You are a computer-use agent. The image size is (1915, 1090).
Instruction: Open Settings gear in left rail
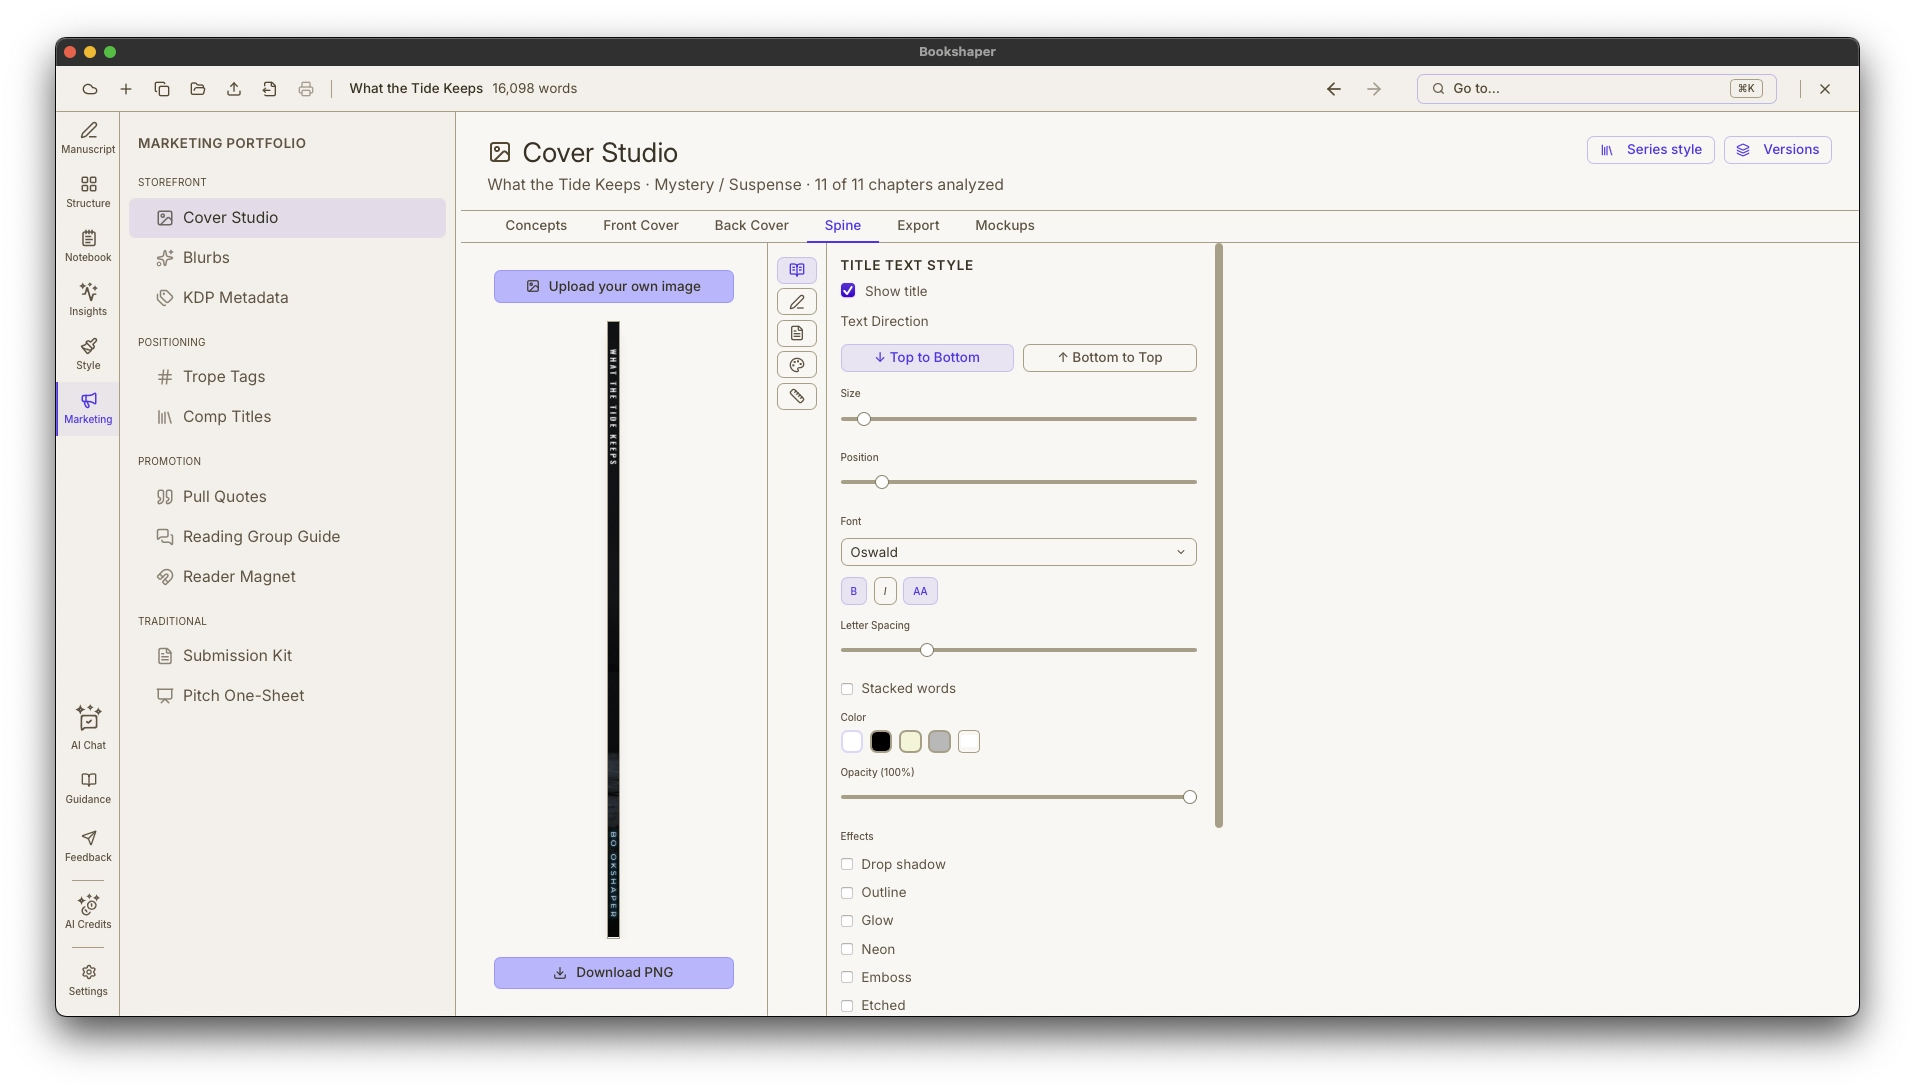pyautogui.click(x=88, y=980)
